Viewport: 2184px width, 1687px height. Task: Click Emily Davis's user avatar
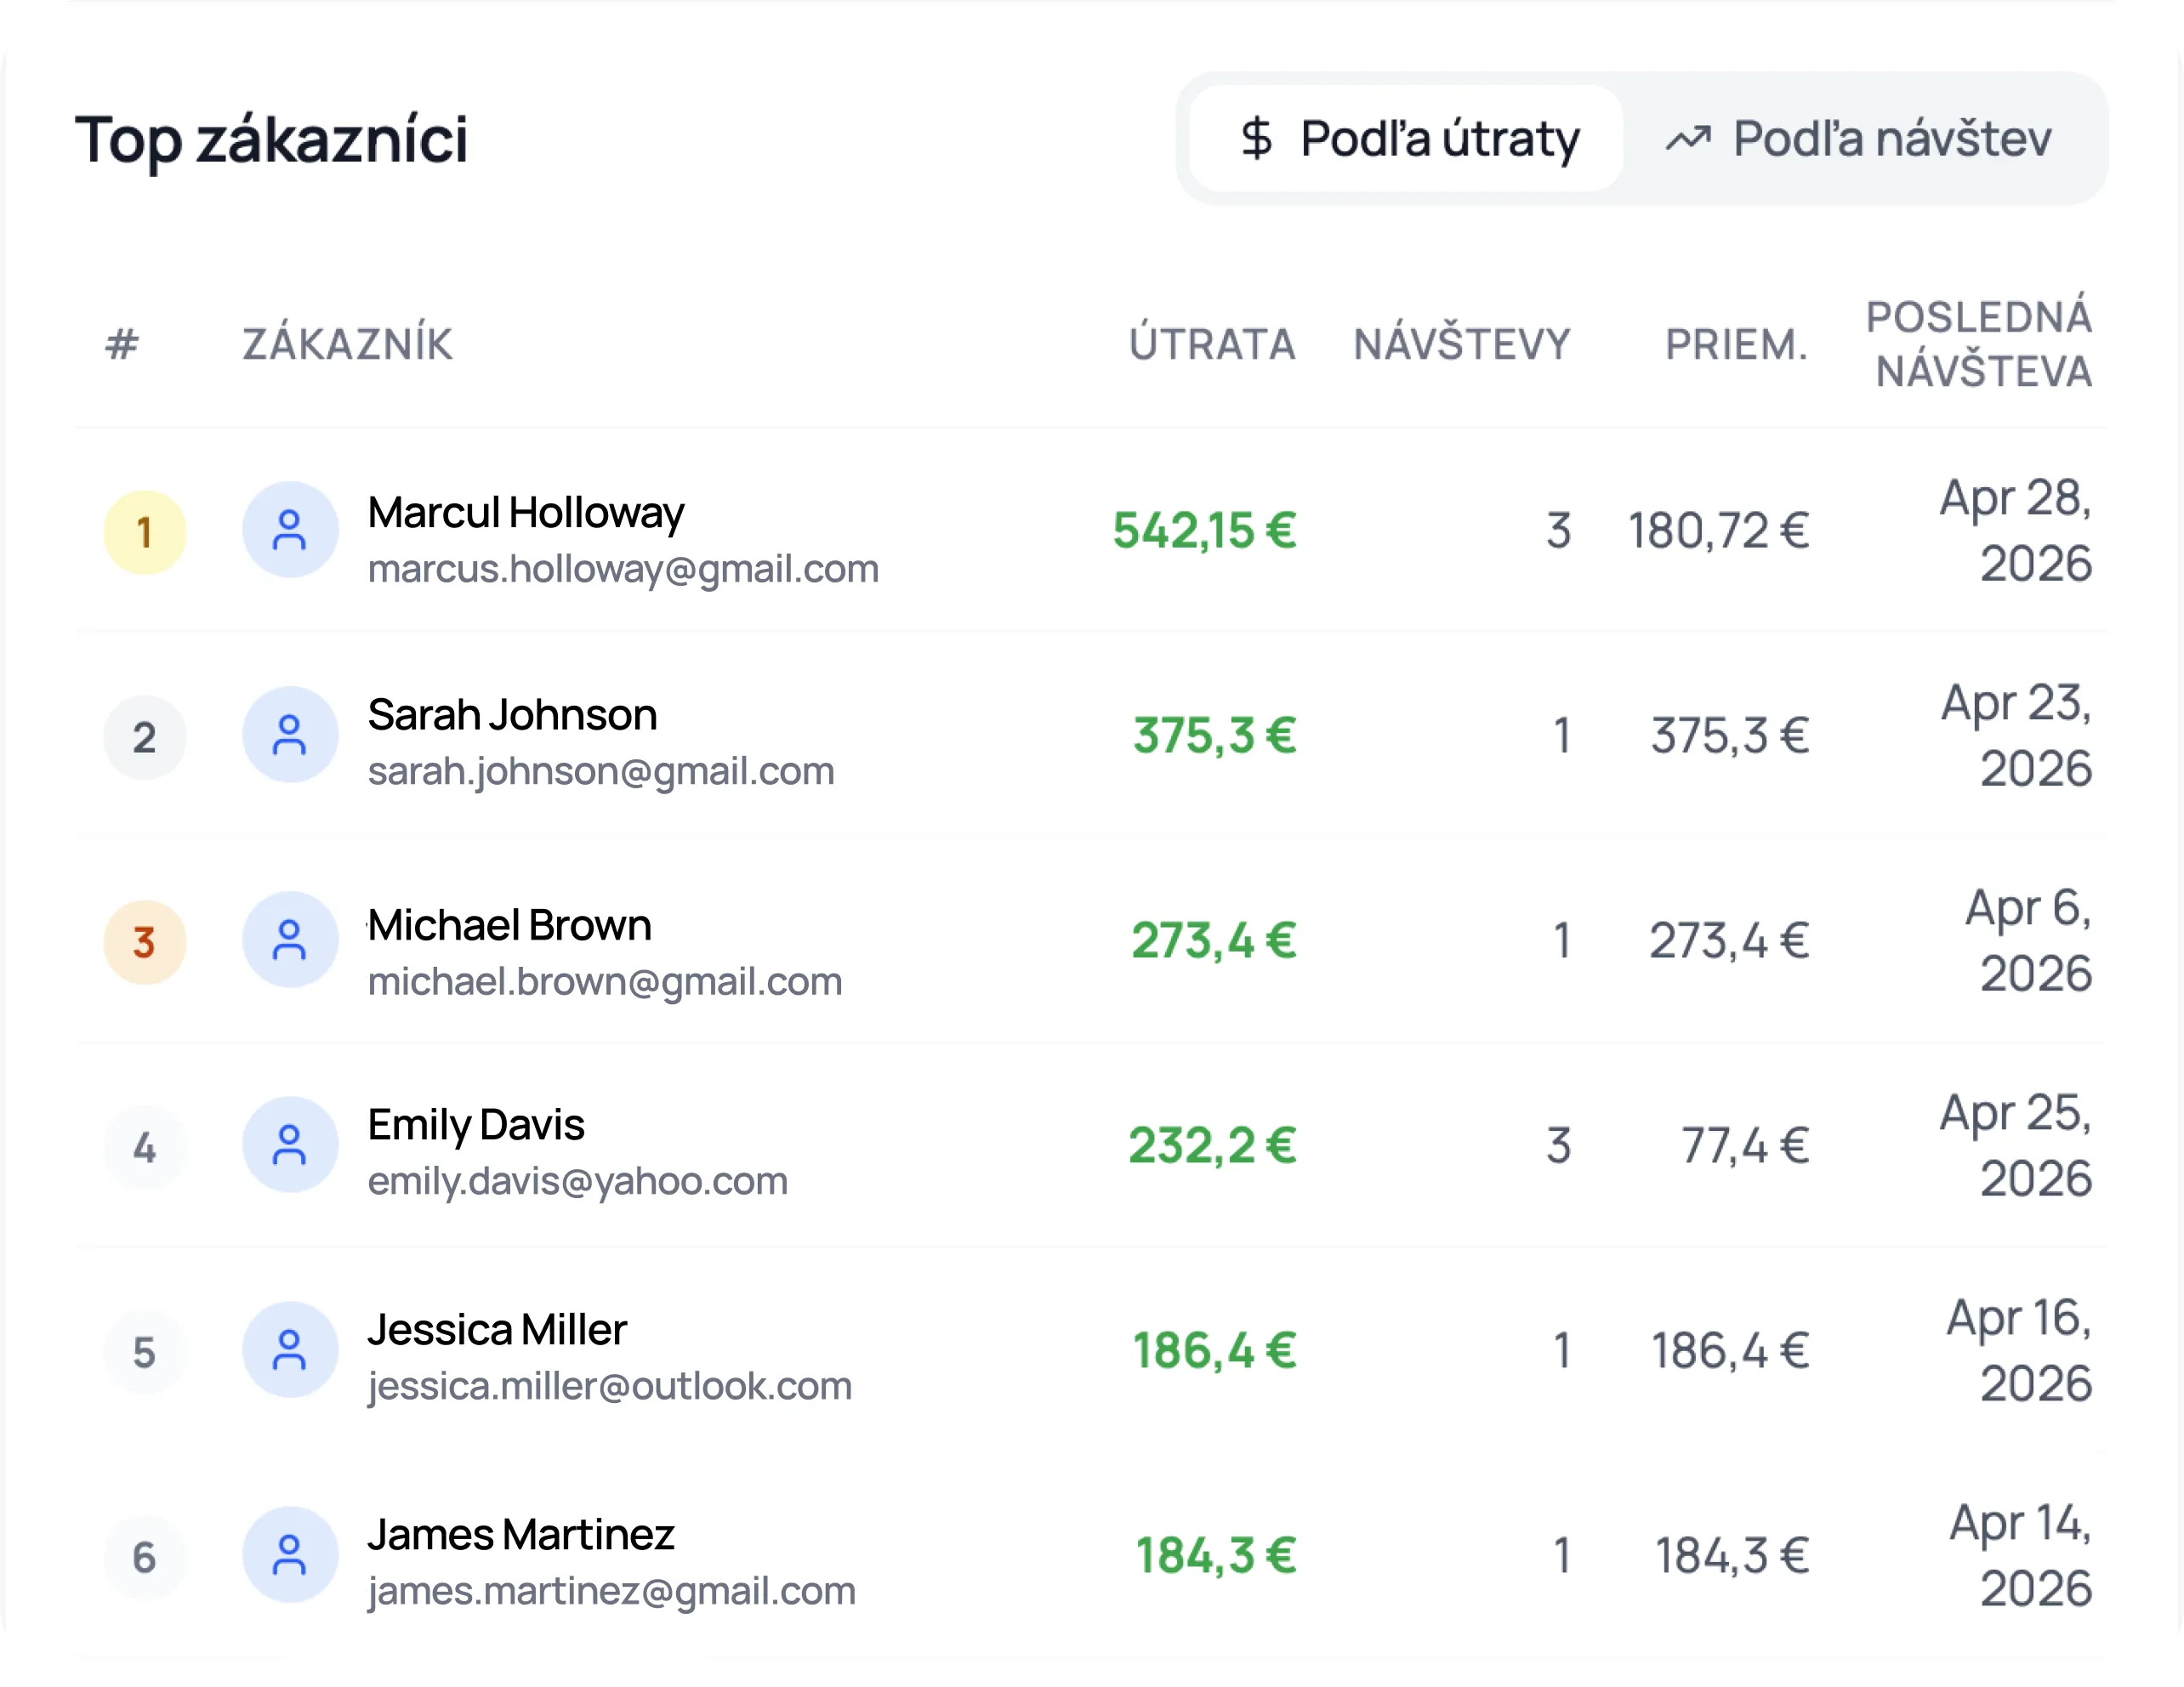click(290, 1145)
